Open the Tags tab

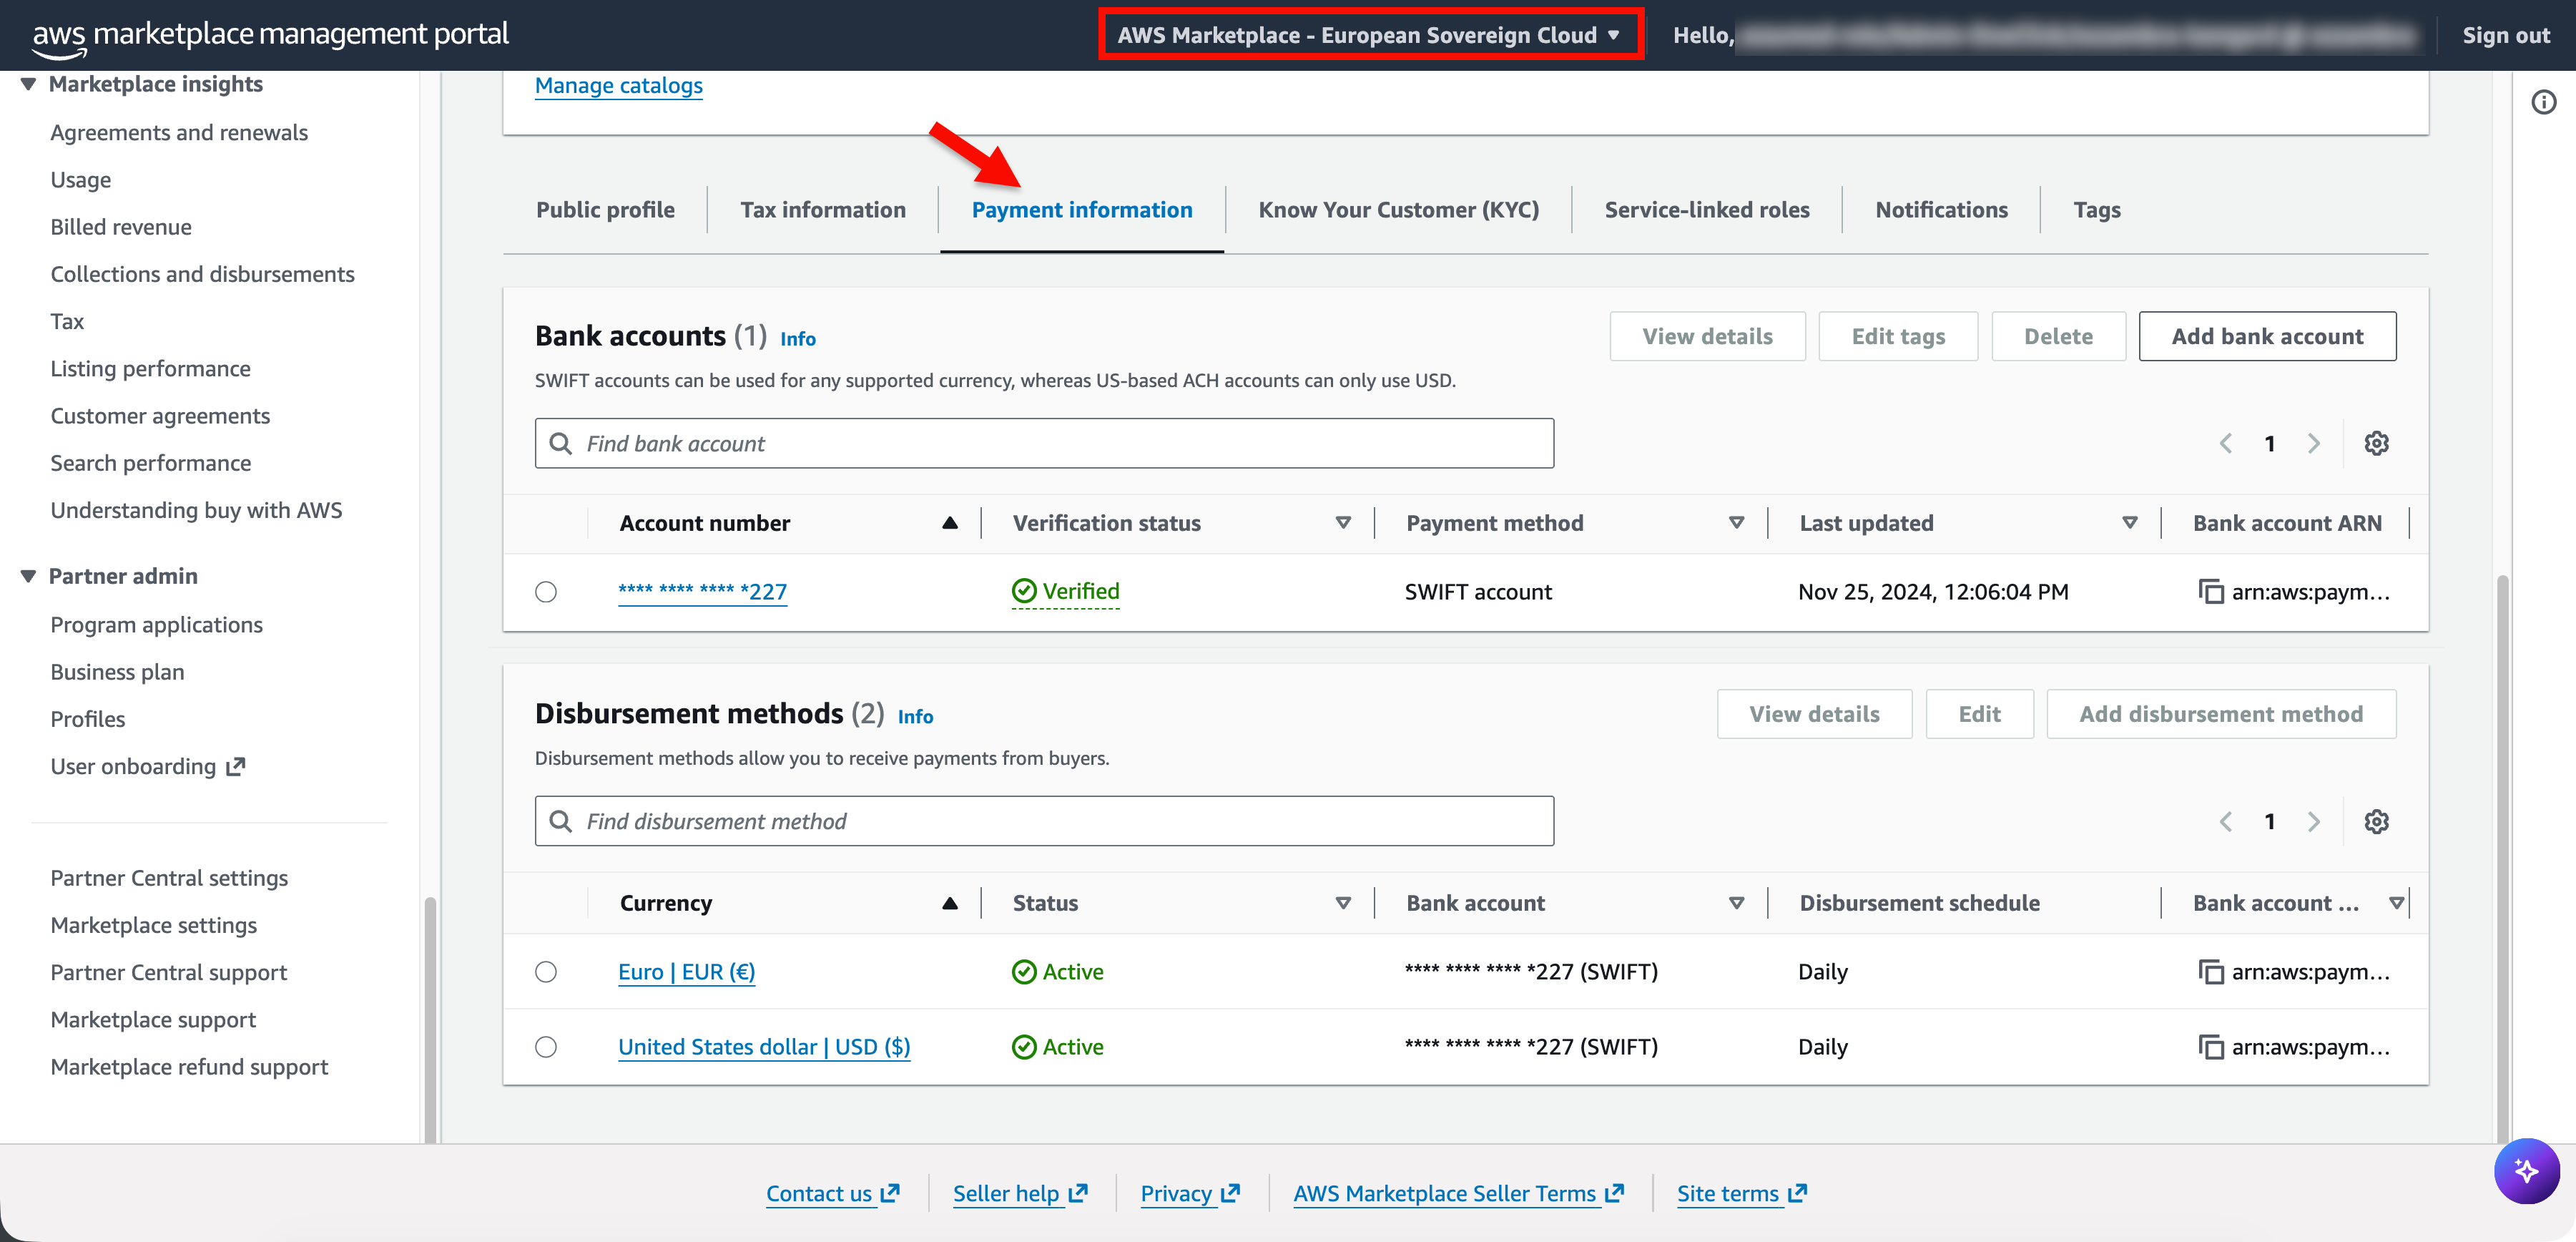pos(2096,210)
